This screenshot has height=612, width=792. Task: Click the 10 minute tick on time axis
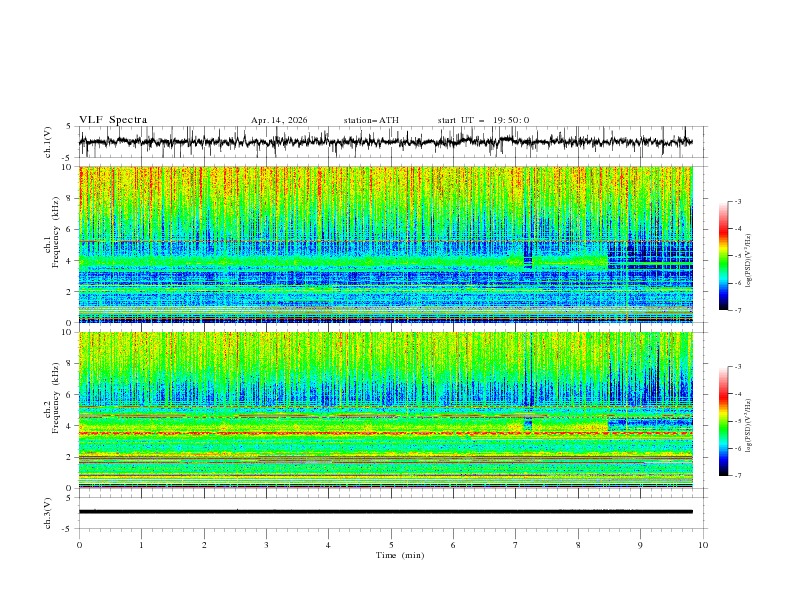pyautogui.click(x=703, y=545)
